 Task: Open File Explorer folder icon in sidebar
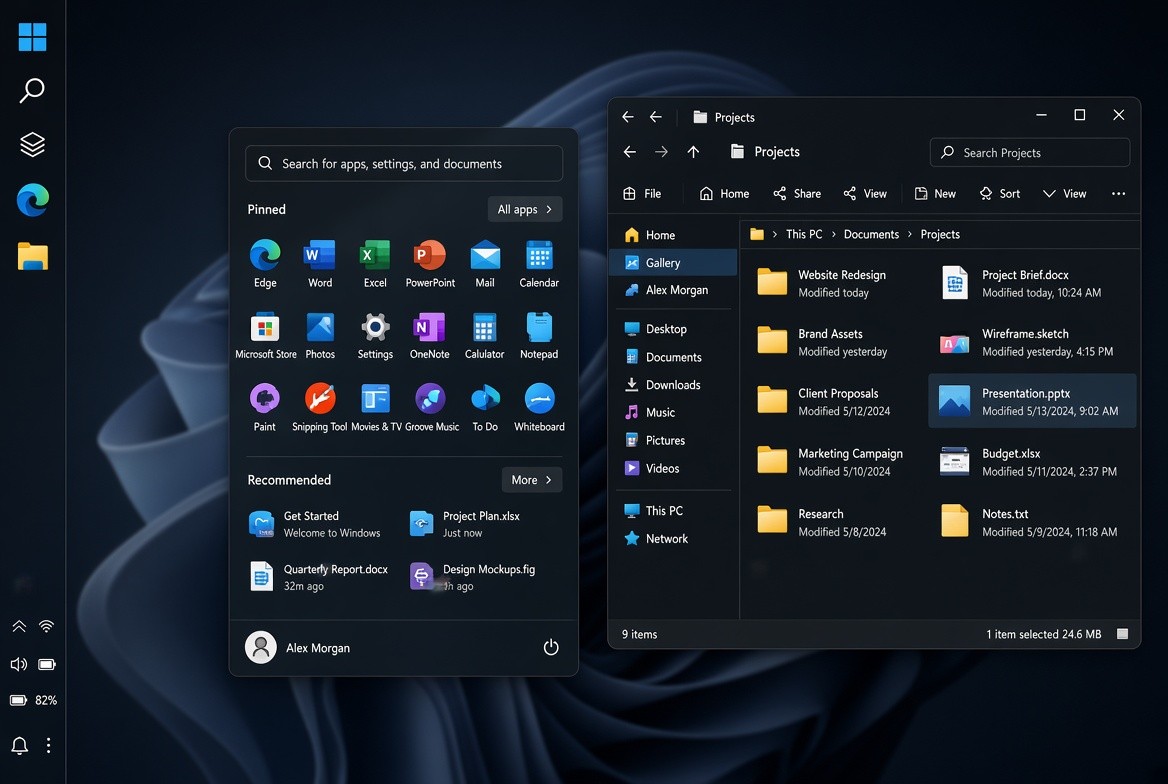(32, 256)
